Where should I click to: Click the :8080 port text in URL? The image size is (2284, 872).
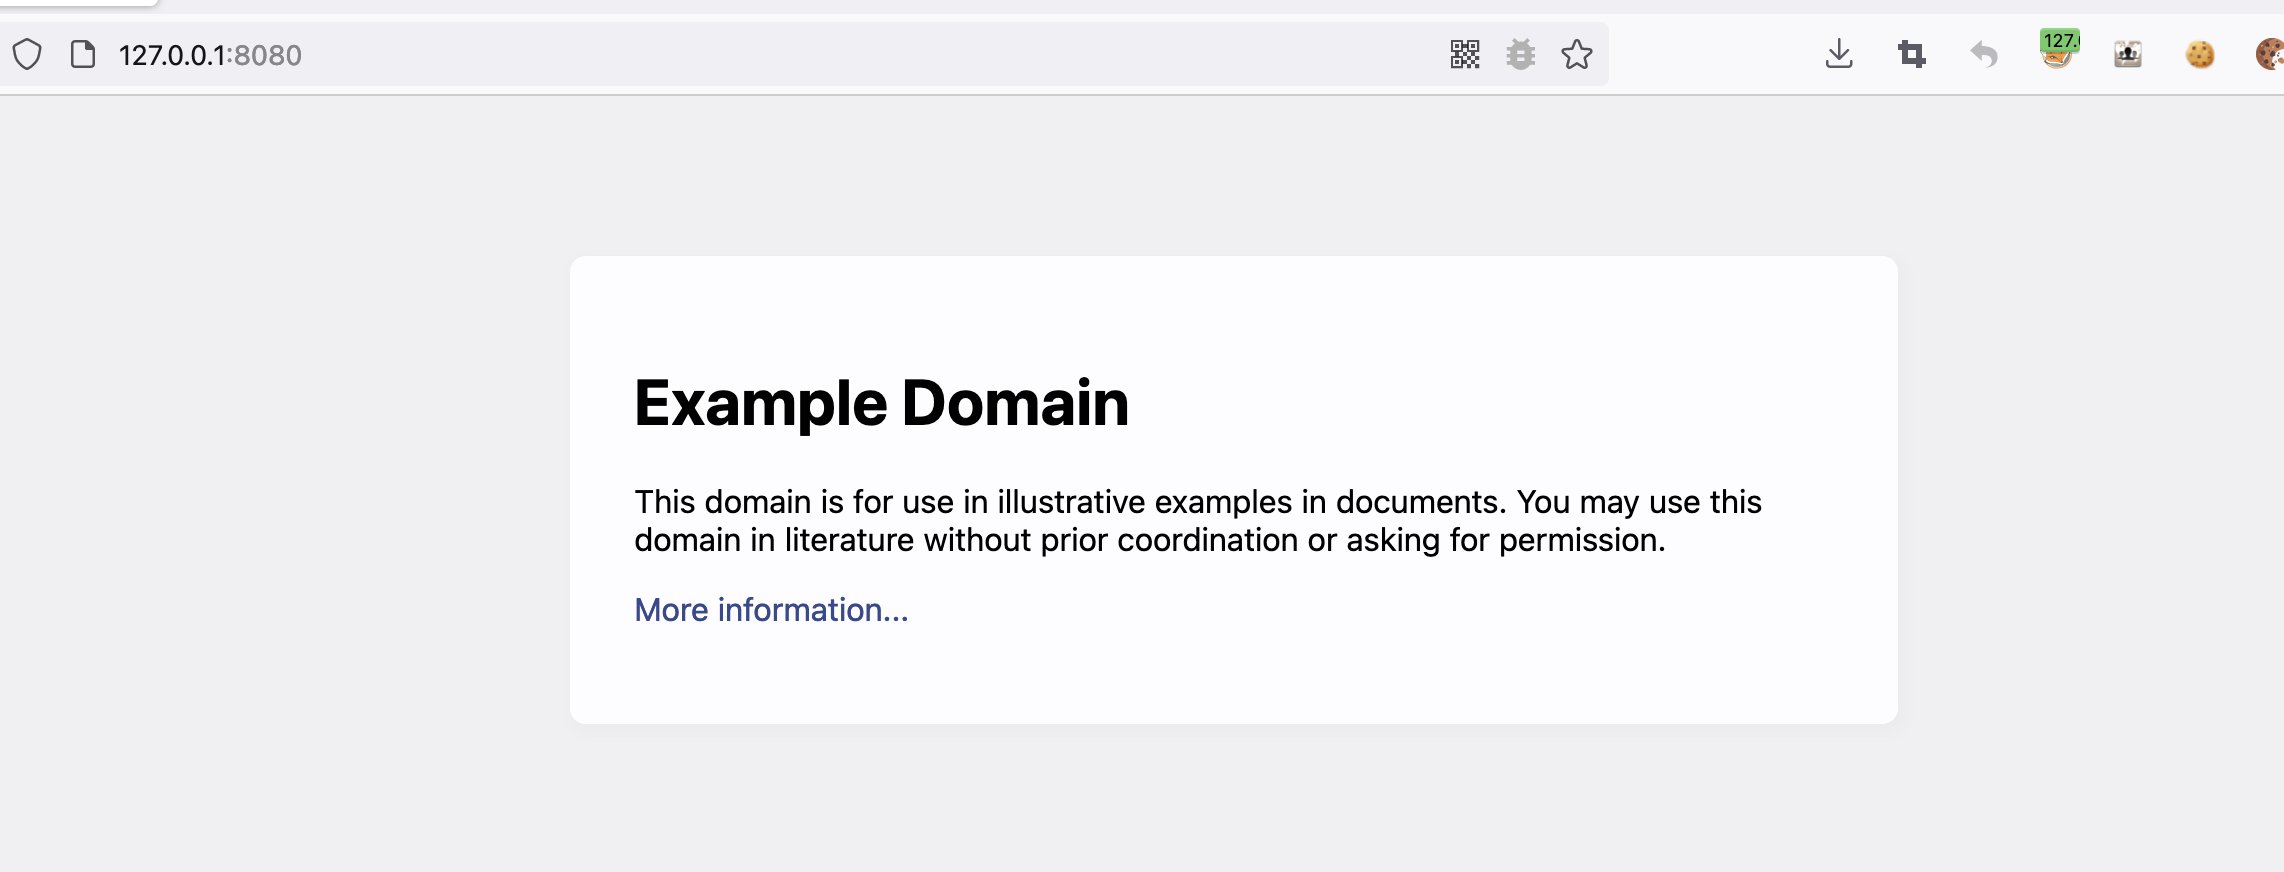[x=264, y=55]
